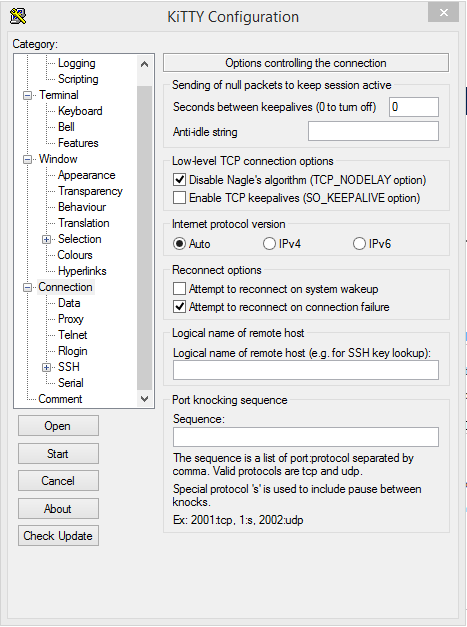Image resolution: width=467 pixels, height=627 pixels.
Task: Enable TCP keepalives checkbox
Action: point(179,198)
